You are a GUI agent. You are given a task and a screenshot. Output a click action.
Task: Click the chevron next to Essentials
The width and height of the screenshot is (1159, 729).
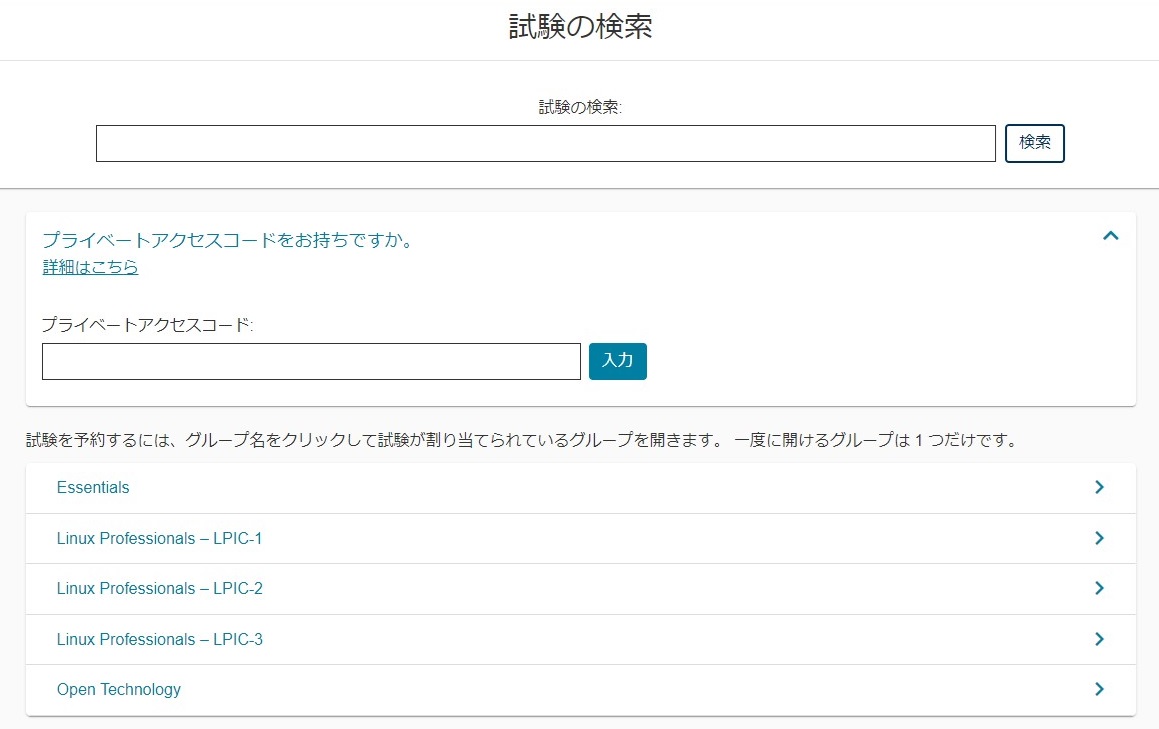[x=1098, y=487]
